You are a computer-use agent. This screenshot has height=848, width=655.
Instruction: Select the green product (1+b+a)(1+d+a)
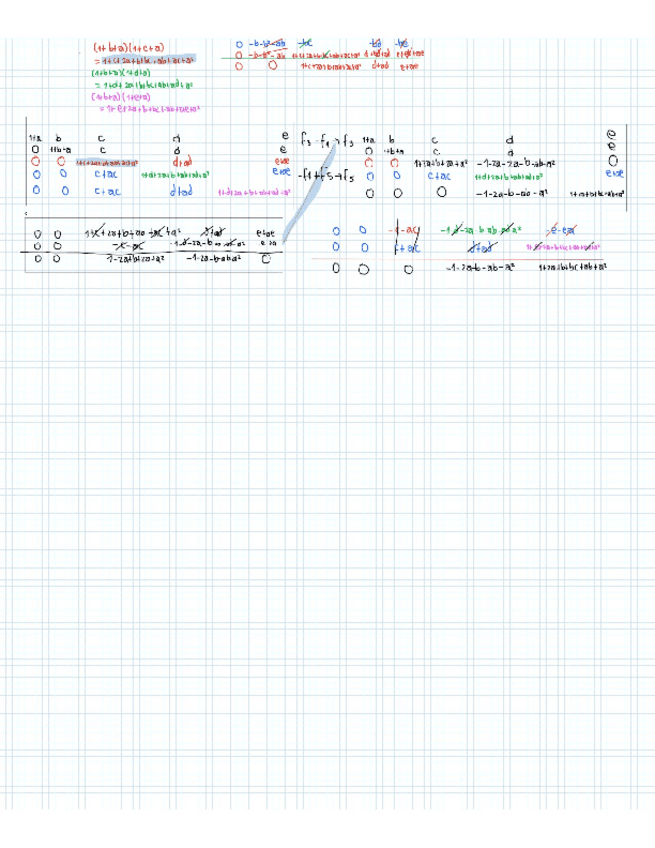click(121, 73)
